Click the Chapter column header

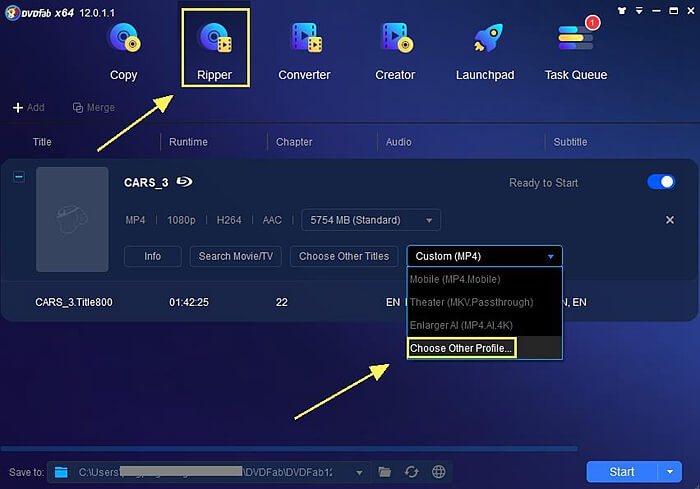click(294, 142)
